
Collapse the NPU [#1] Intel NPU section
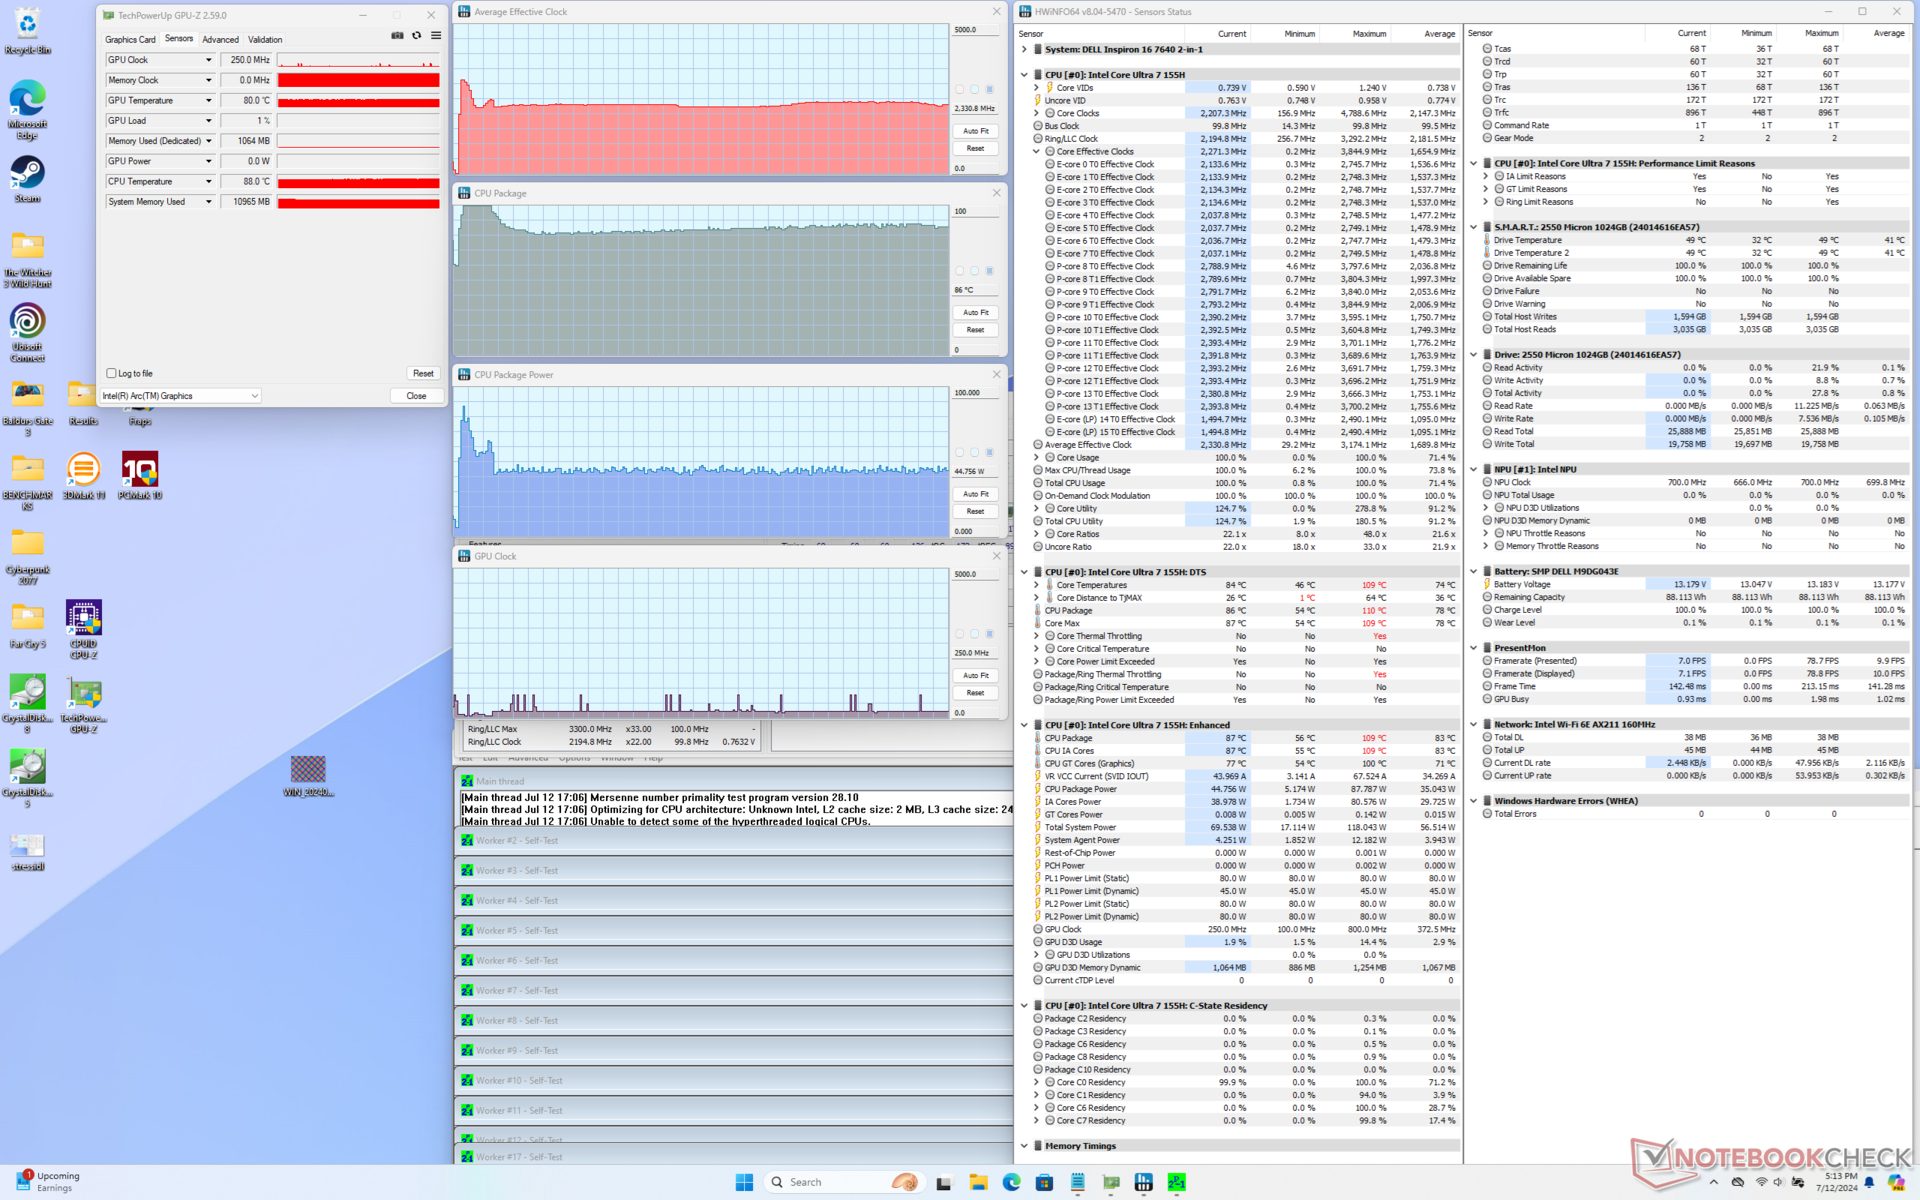[1474, 469]
